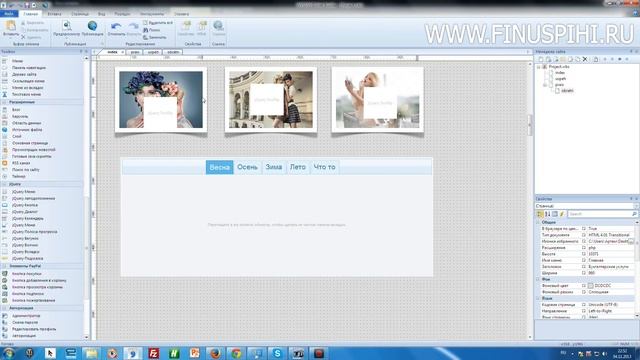The height and width of the screenshot is (360, 640).
Task: Toggle the checkbox beside Высота property
Action: [584, 254]
